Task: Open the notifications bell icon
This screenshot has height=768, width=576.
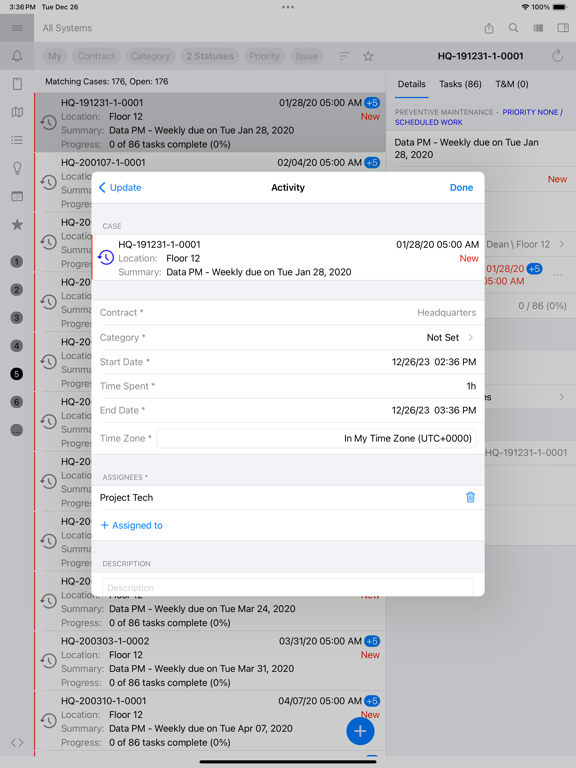Action: pos(17,56)
